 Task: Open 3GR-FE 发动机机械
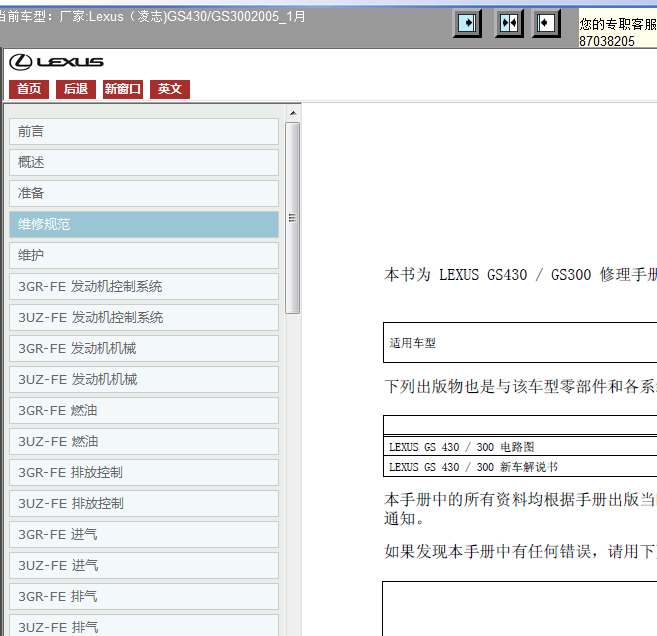coord(144,349)
